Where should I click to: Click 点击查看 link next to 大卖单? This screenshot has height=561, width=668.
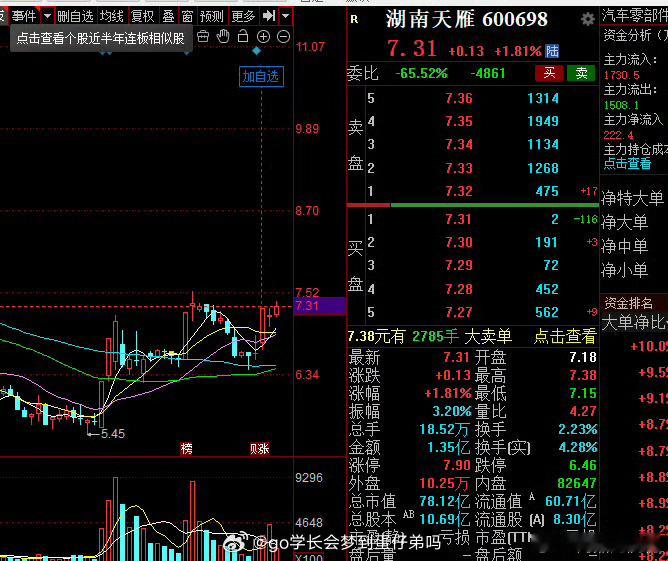[x=565, y=337]
